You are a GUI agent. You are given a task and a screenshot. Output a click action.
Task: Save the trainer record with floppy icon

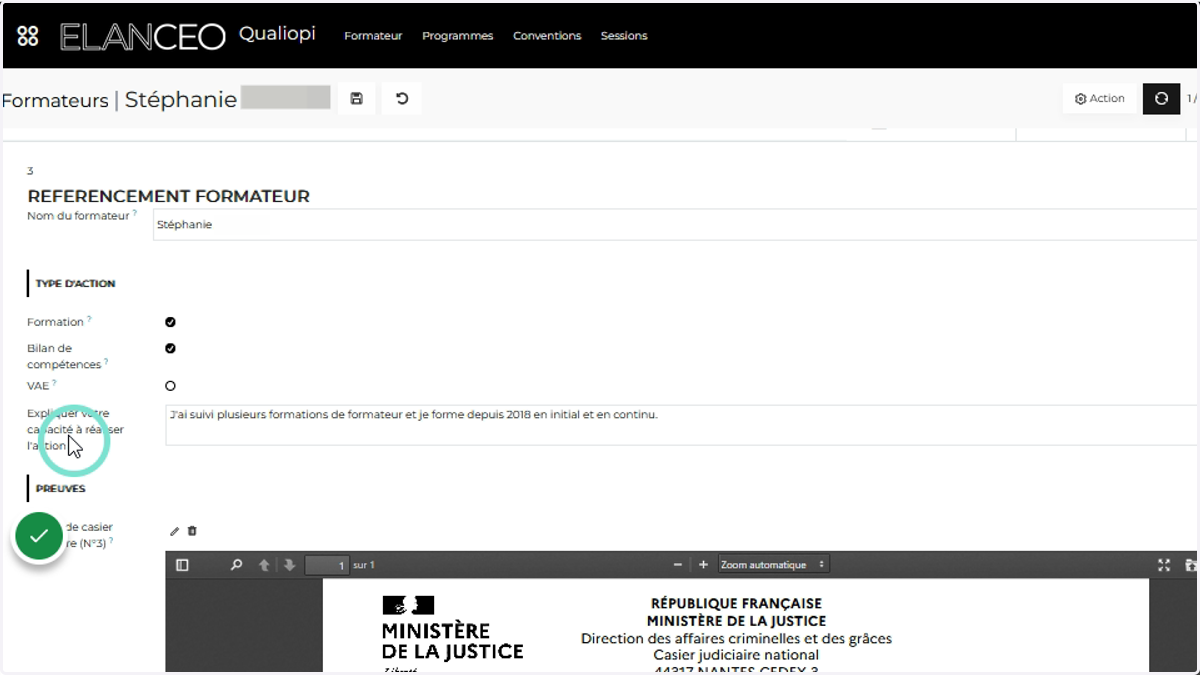tap(356, 98)
